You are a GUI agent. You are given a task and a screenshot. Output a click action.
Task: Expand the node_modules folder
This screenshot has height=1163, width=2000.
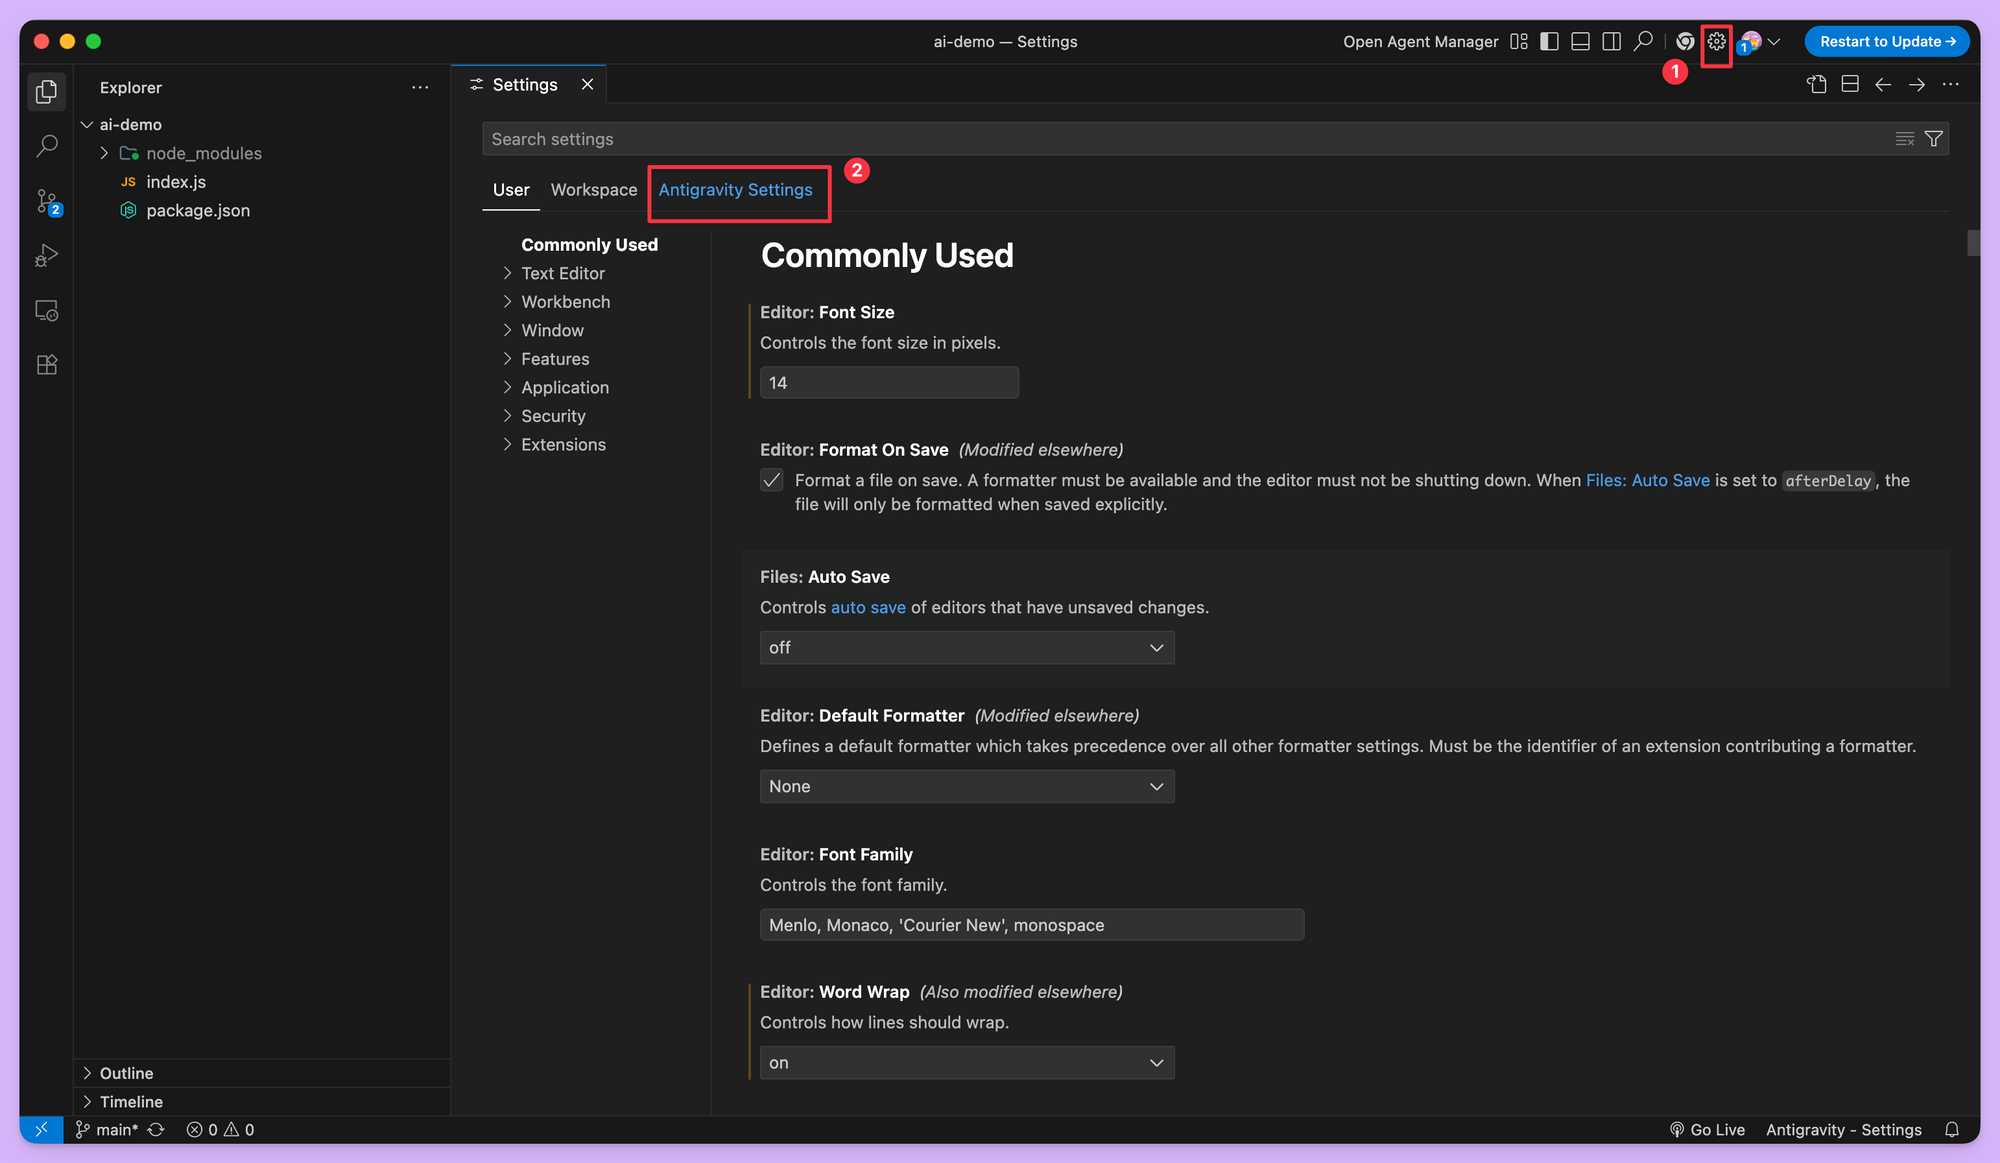coord(203,153)
